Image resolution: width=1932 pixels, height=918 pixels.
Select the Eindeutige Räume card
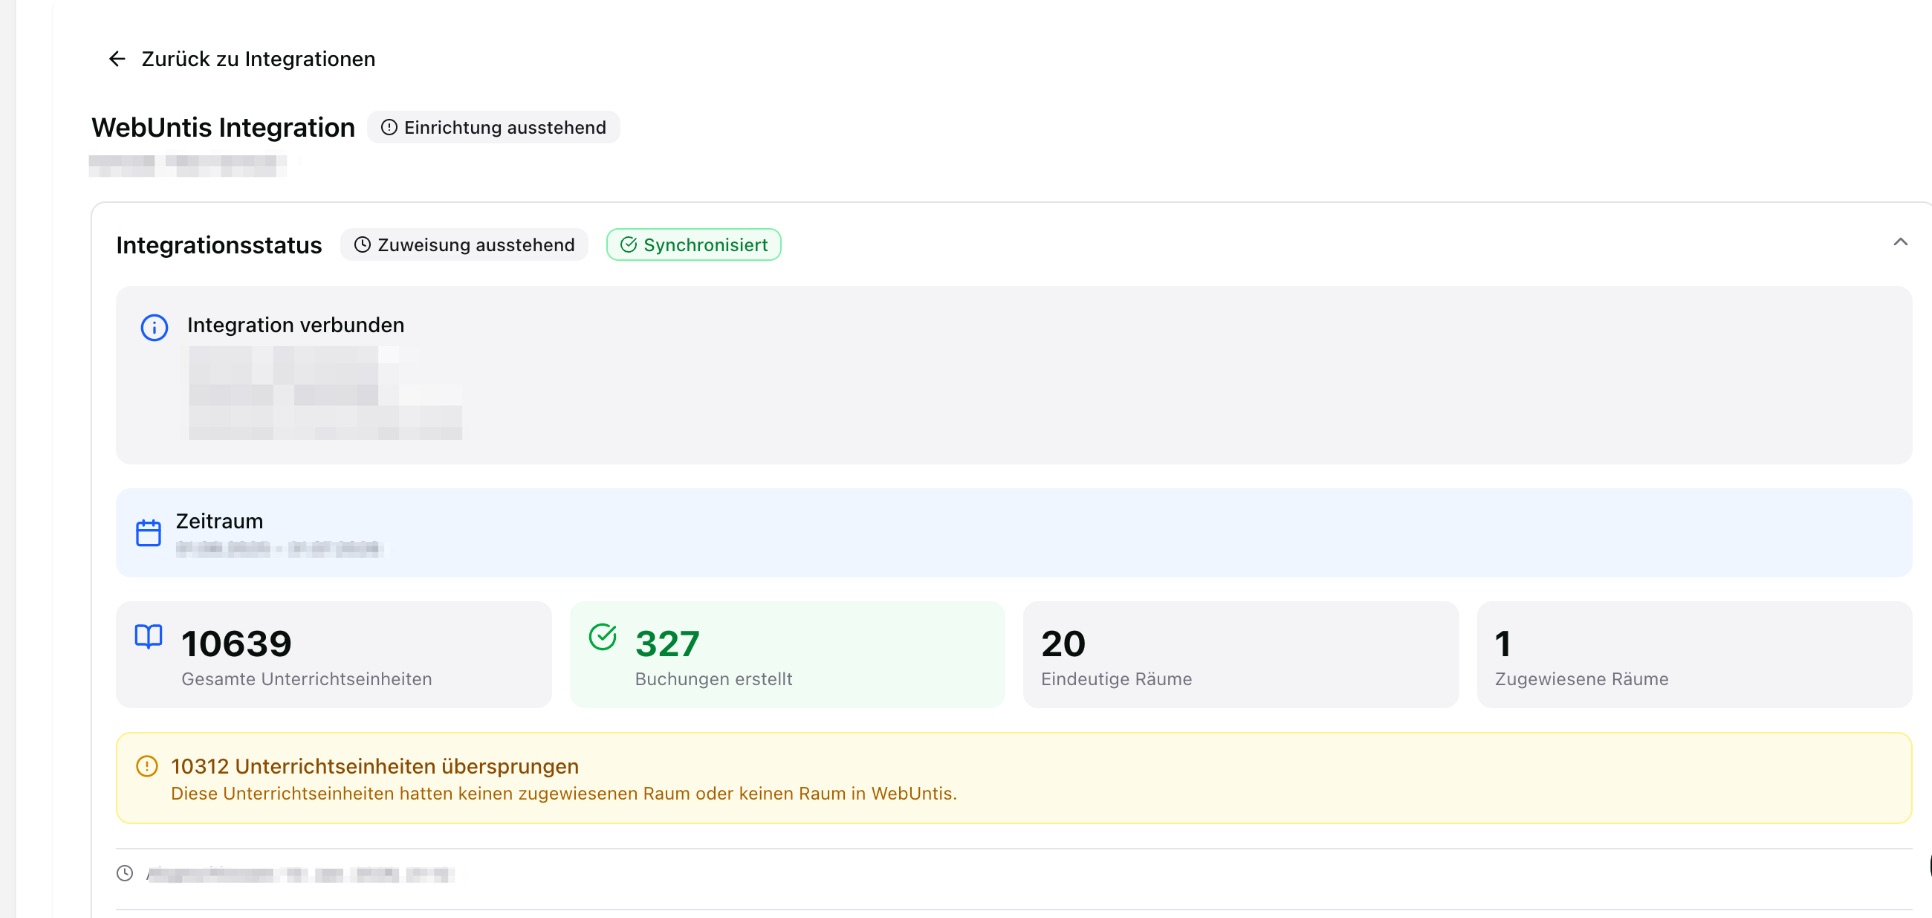coord(1240,655)
